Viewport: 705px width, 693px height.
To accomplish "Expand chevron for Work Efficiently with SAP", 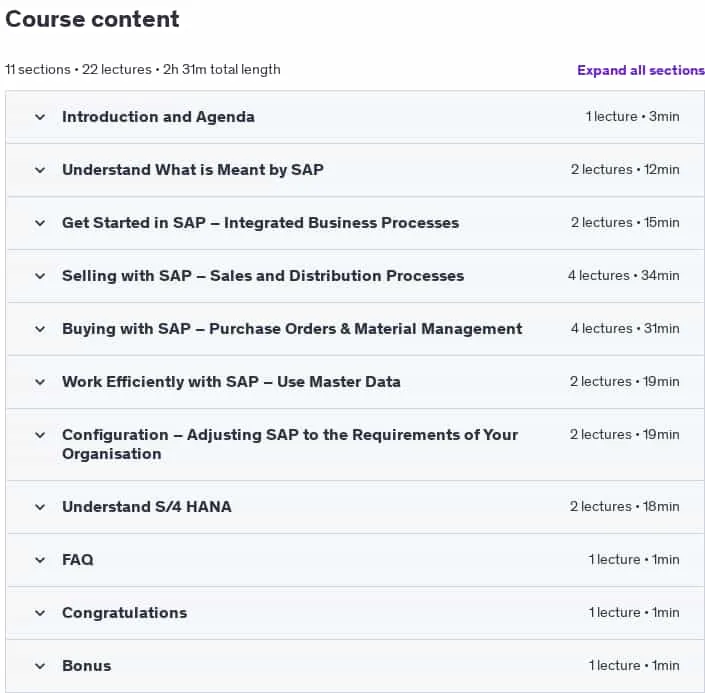I will click(x=40, y=382).
